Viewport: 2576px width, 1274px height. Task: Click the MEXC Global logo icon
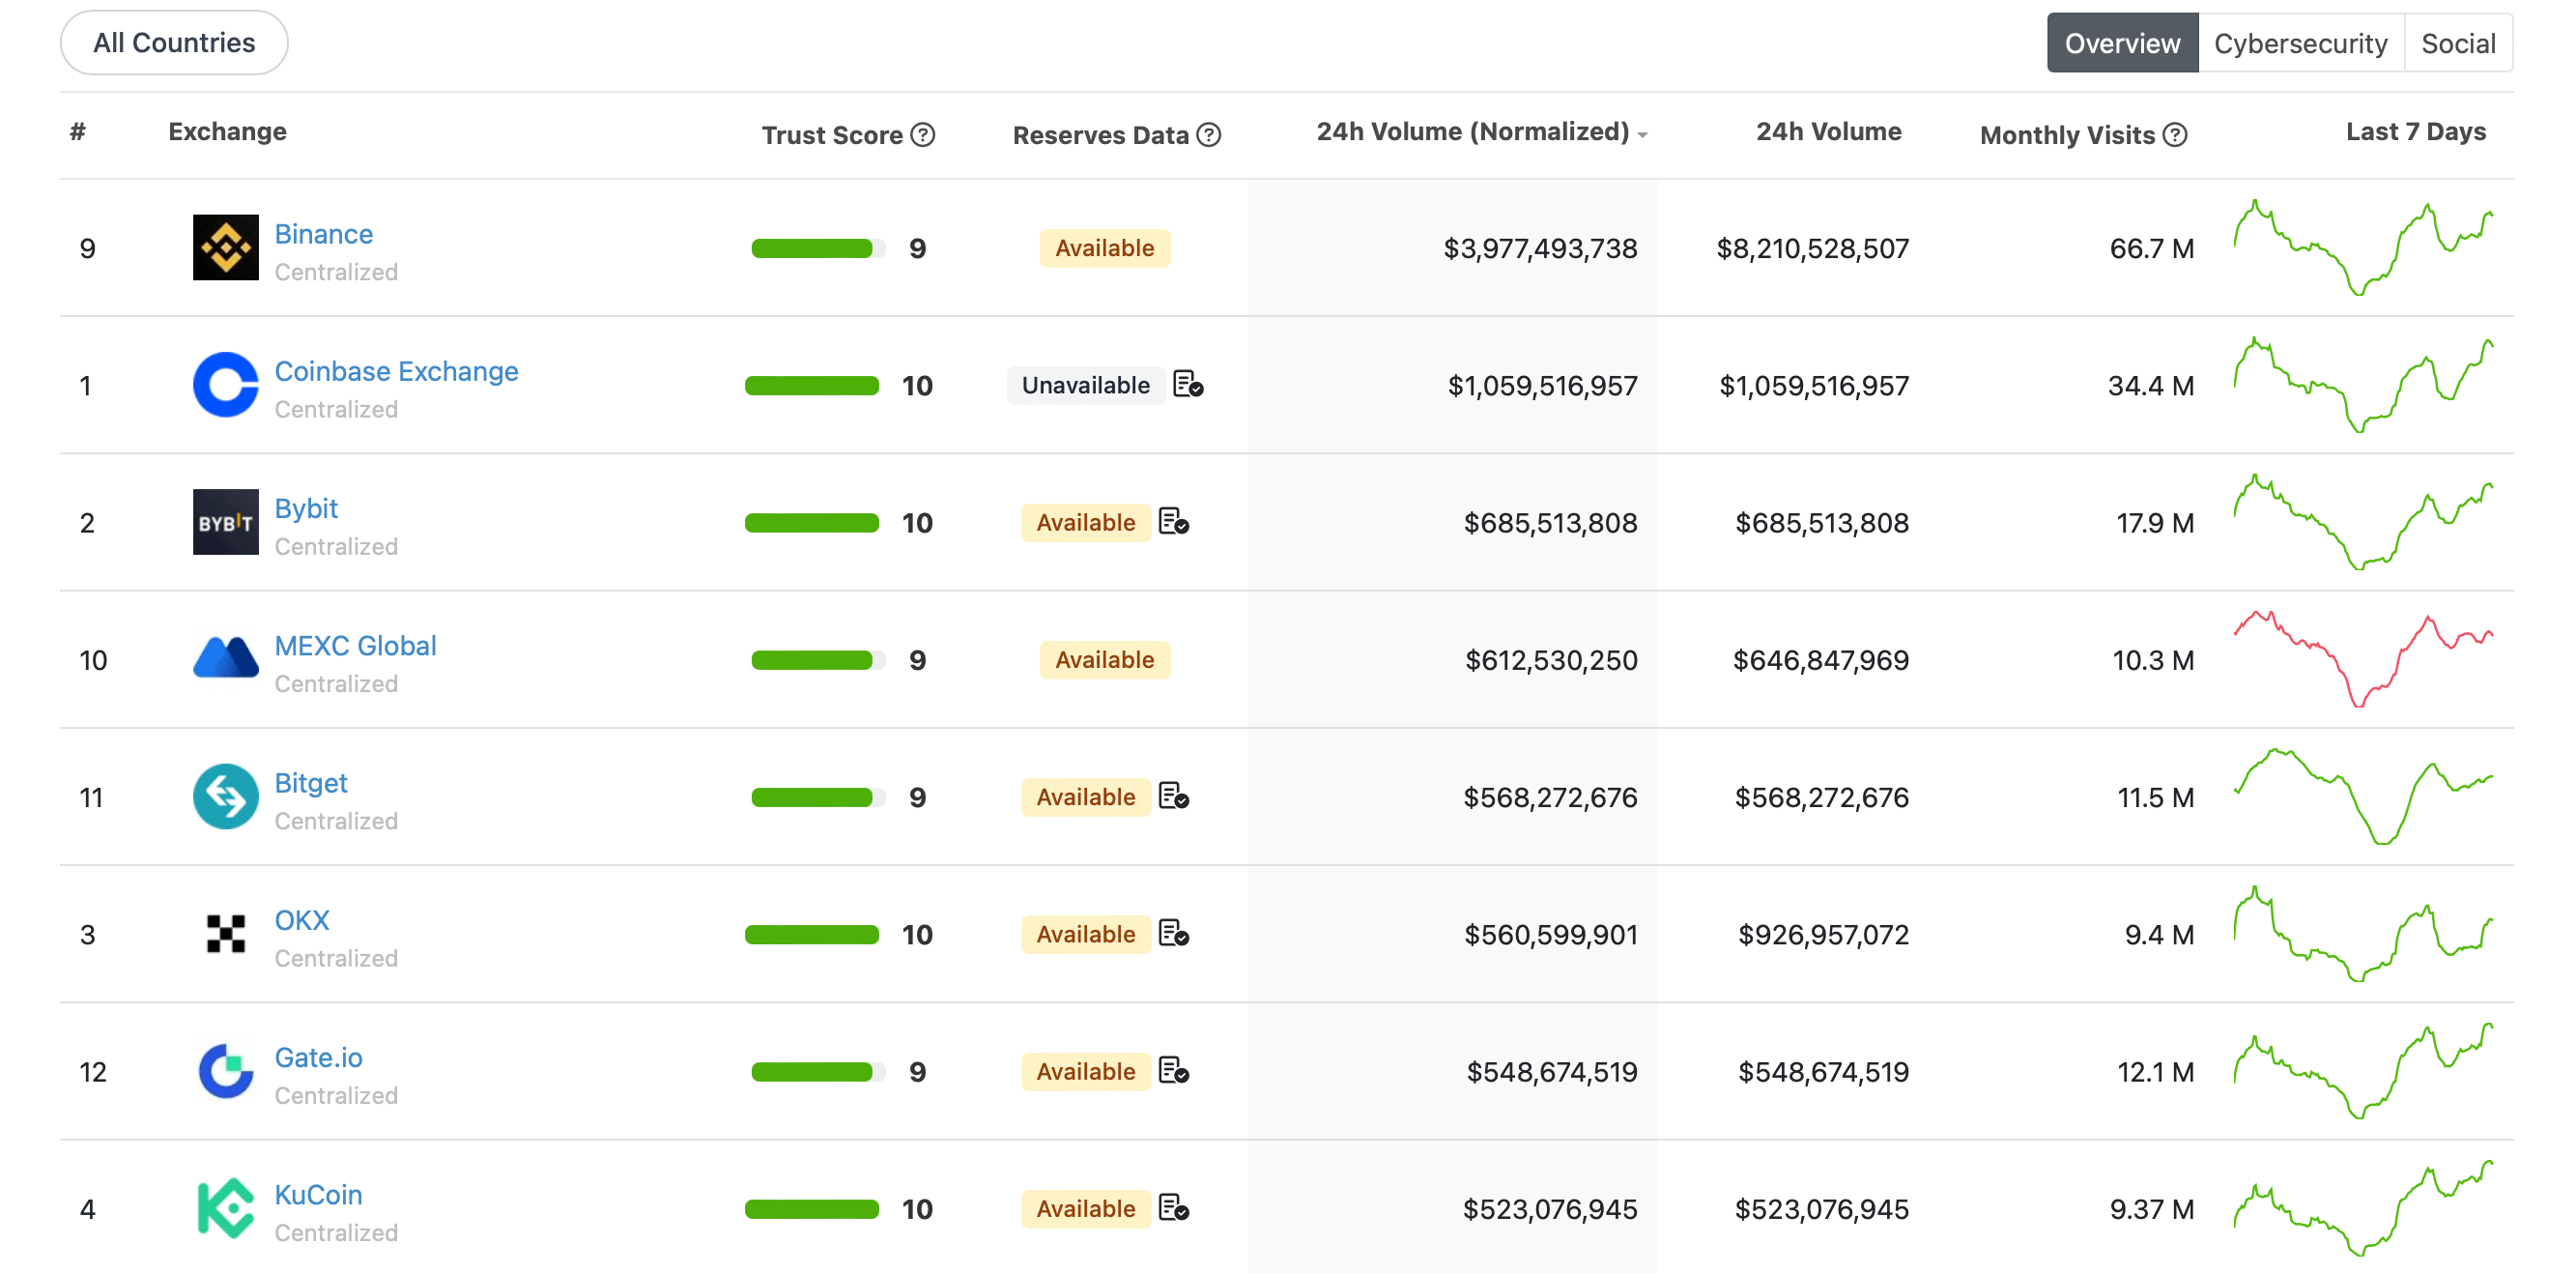coord(225,659)
